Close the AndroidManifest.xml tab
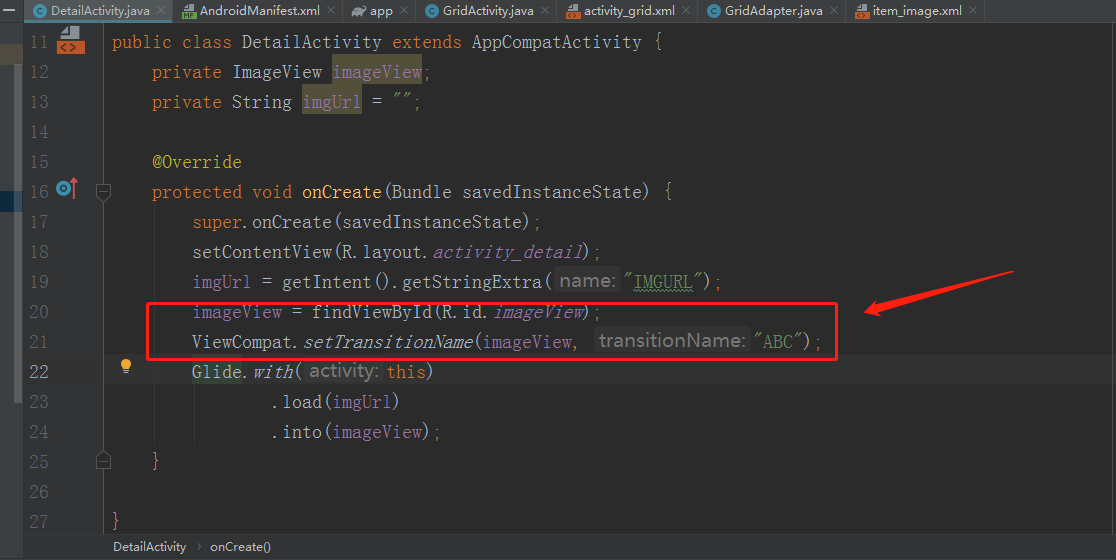1116x560 pixels. pos(331,11)
